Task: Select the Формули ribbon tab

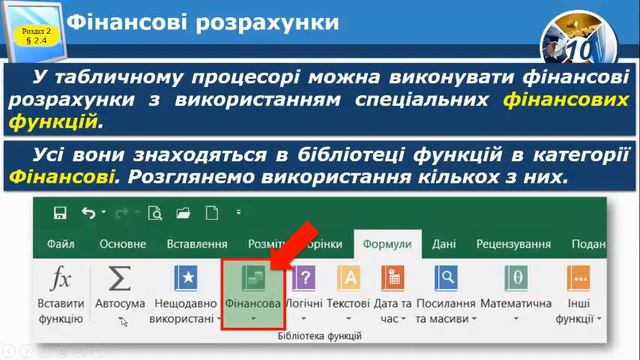Action: [387, 244]
